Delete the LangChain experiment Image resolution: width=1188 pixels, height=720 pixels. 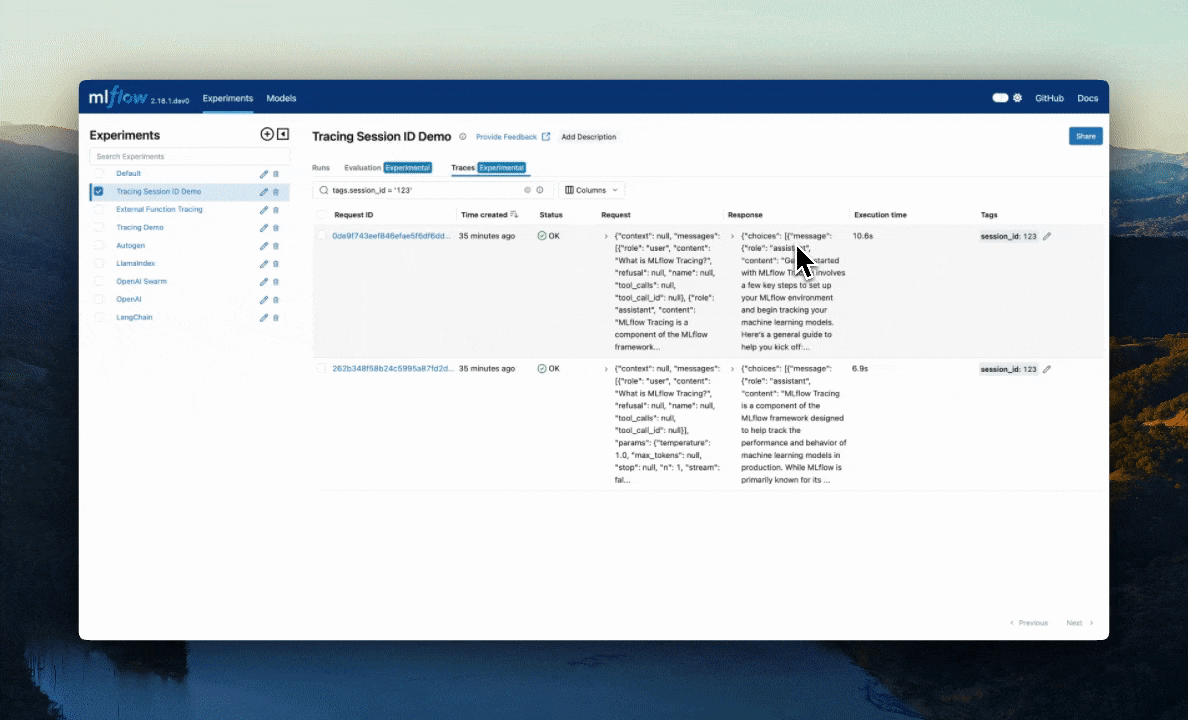(276, 318)
